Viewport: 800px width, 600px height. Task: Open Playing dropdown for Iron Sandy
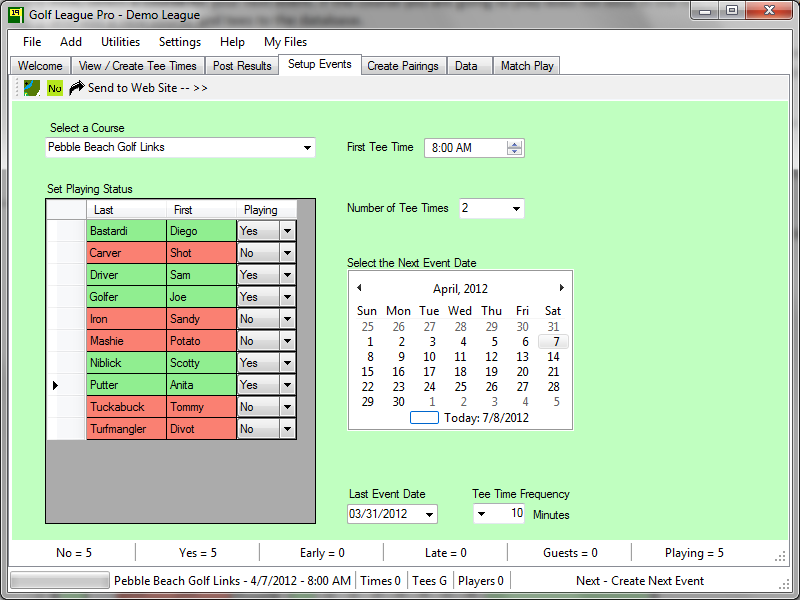(x=287, y=319)
